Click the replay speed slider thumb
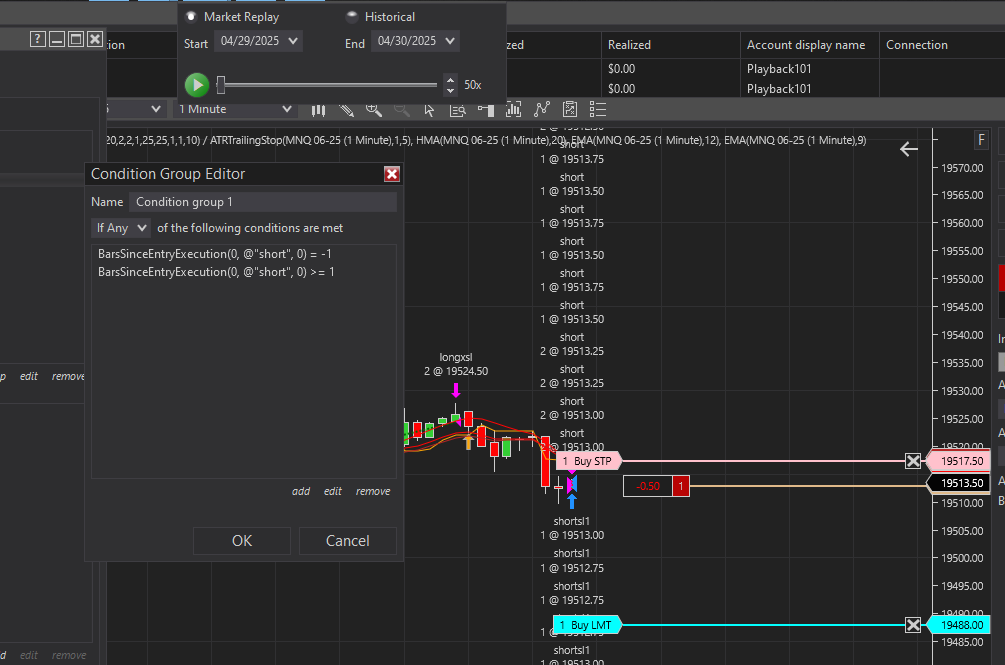 [220, 85]
